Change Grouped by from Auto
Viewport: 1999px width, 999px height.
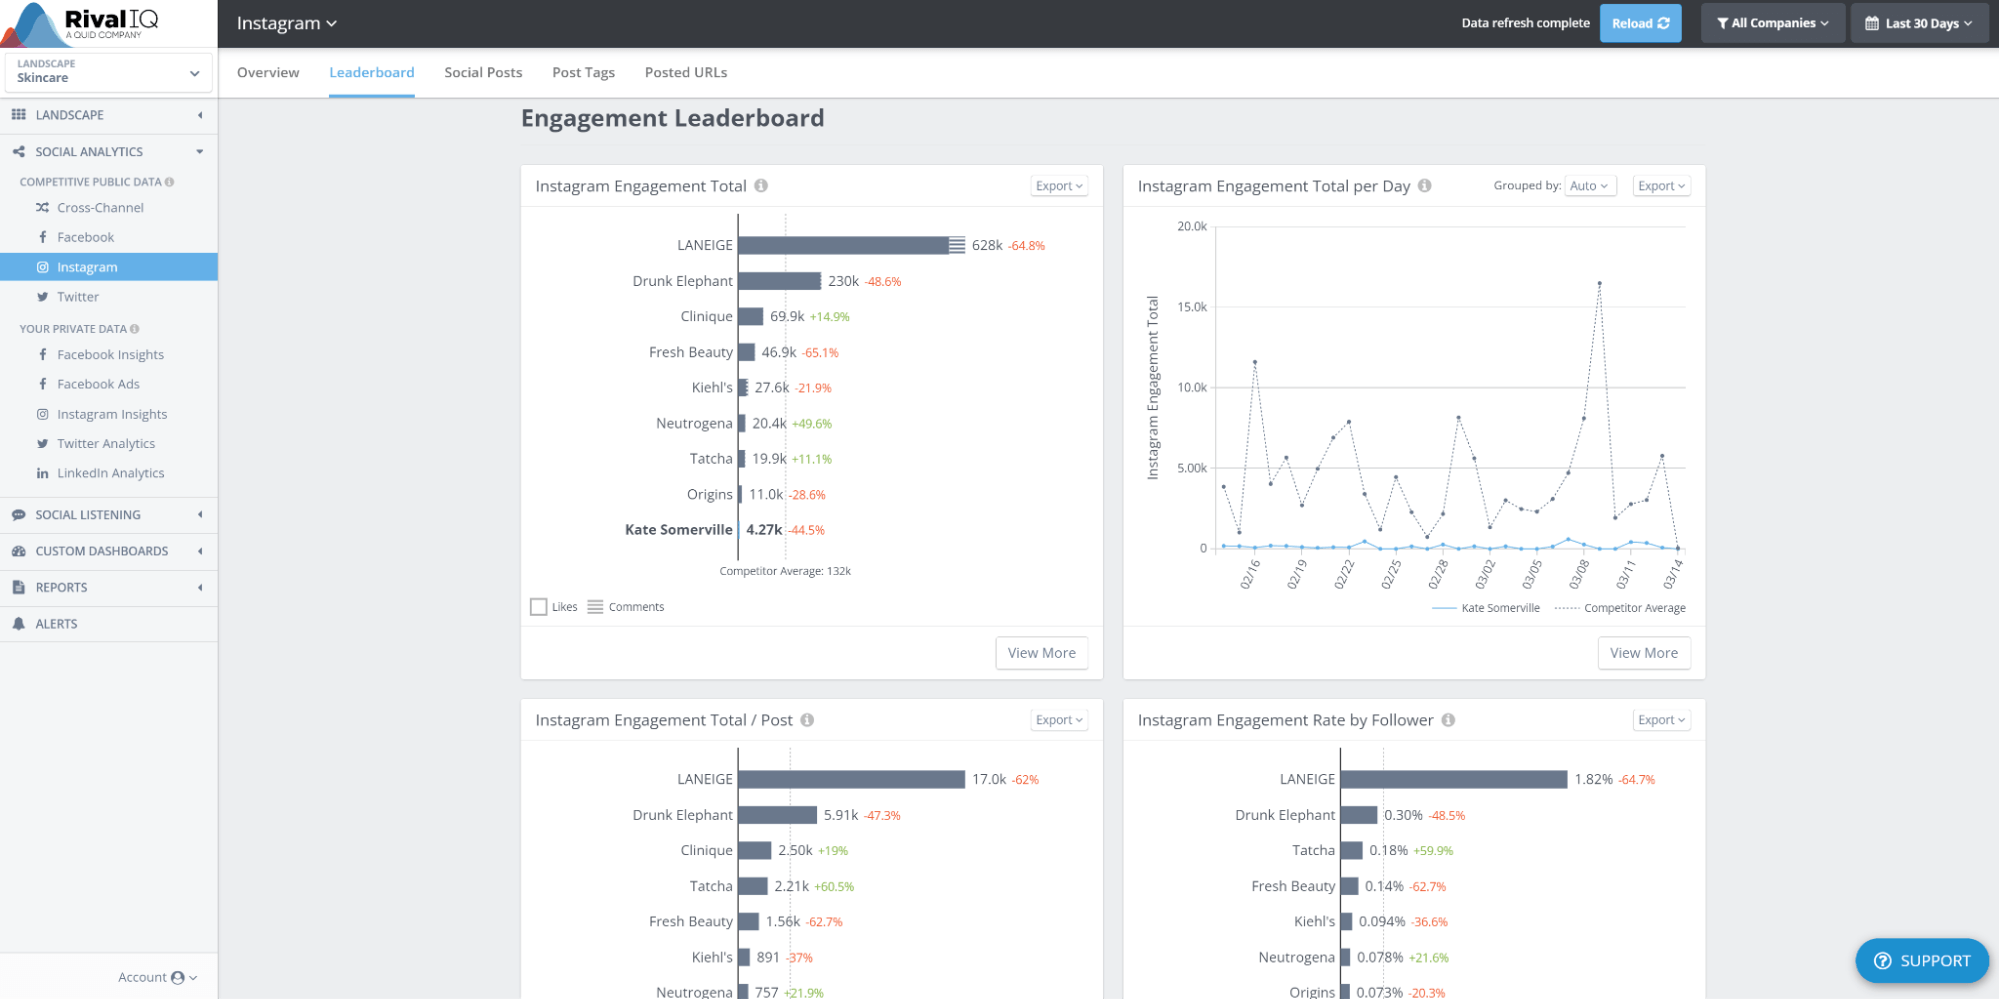1589,185
